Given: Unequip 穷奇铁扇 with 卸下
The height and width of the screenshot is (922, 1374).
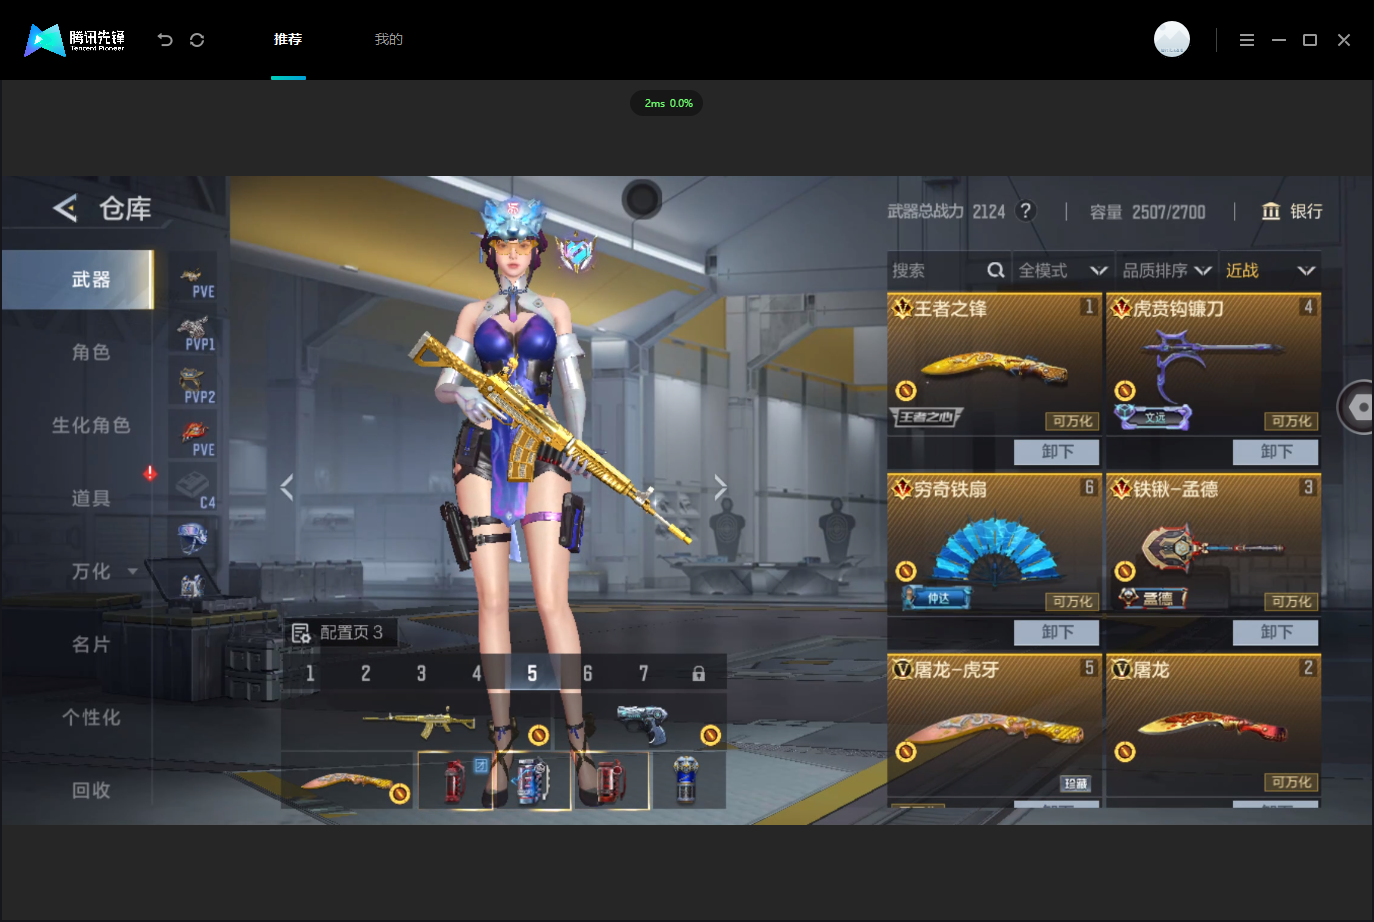Looking at the screenshot, I should point(1057,632).
